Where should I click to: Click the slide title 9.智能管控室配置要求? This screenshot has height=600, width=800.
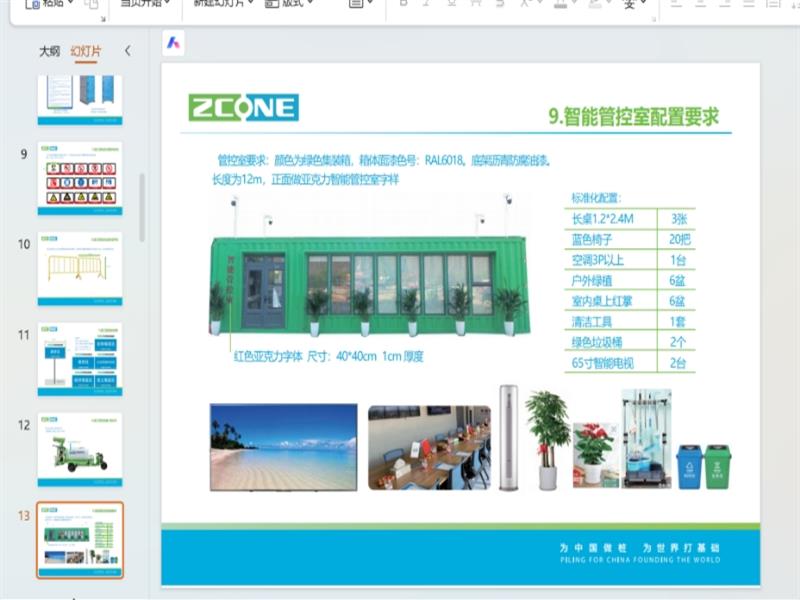(x=634, y=116)
